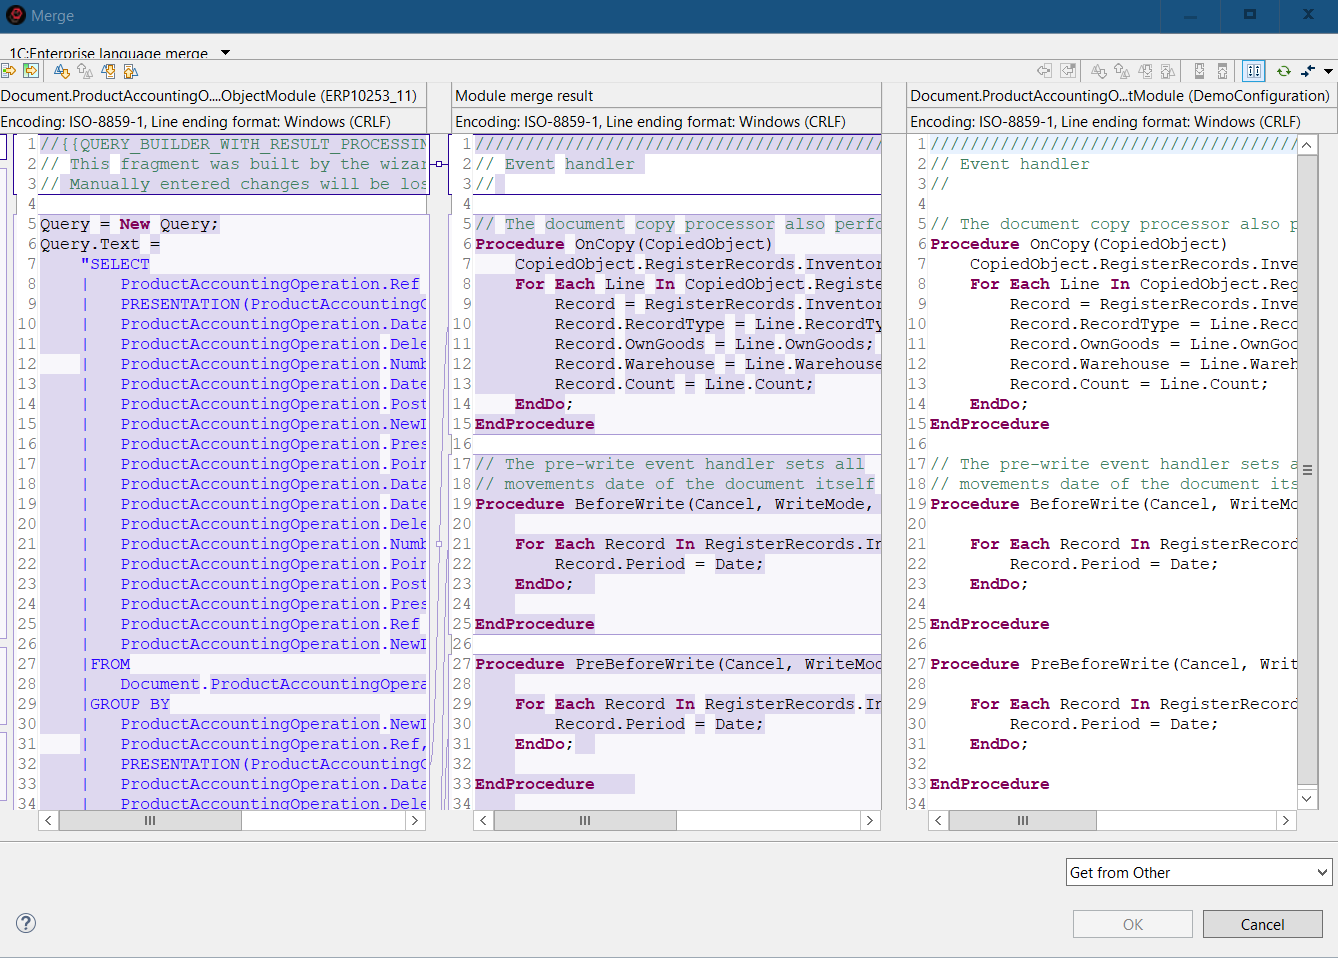Image resolution: width=1338 pixels, height=958 pixels.
Task: Click the green refresh arrows icon
Action: pos(1283,71)
